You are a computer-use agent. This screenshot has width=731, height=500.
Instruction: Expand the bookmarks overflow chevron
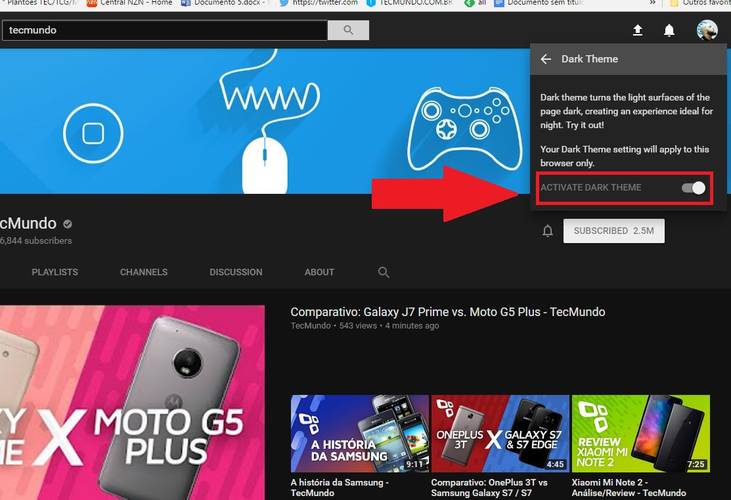coord(653,3)
